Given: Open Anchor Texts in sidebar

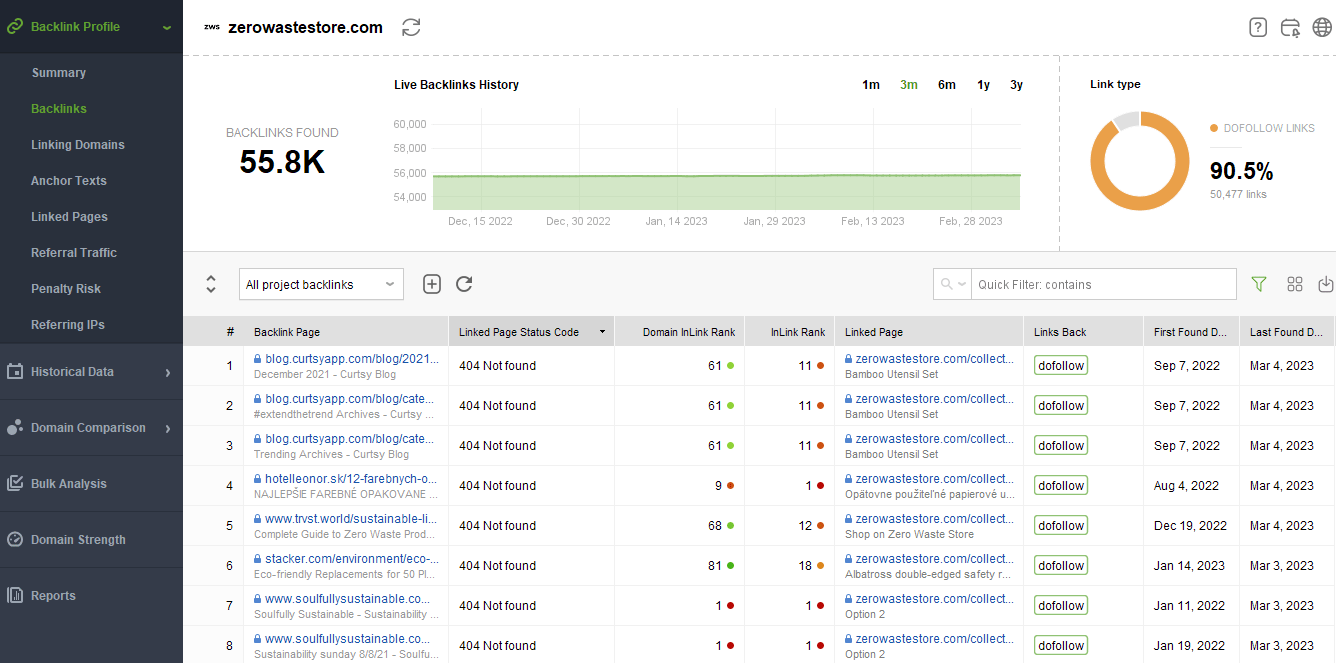Looking at the screenshot, I should coord(69,181).
